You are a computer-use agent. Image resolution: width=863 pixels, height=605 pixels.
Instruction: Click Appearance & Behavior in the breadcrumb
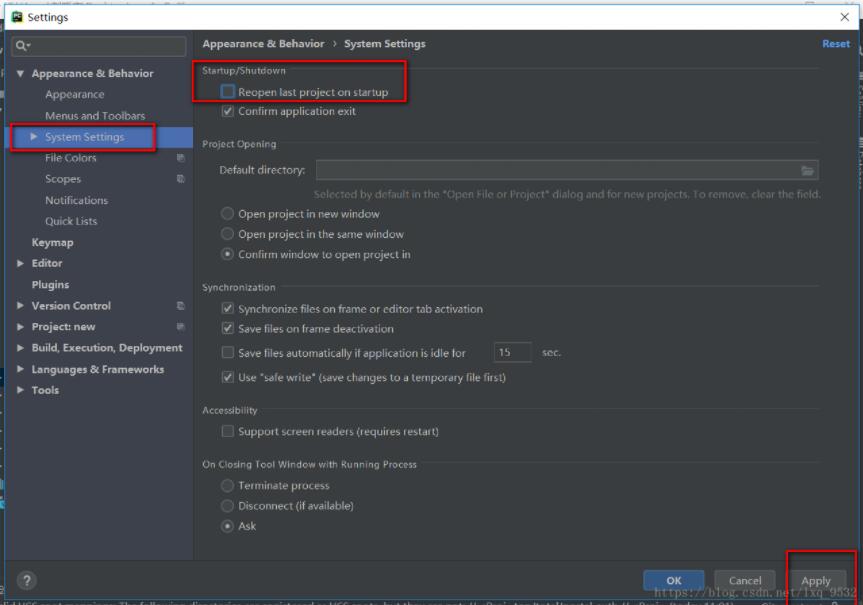tap(263, 43)
